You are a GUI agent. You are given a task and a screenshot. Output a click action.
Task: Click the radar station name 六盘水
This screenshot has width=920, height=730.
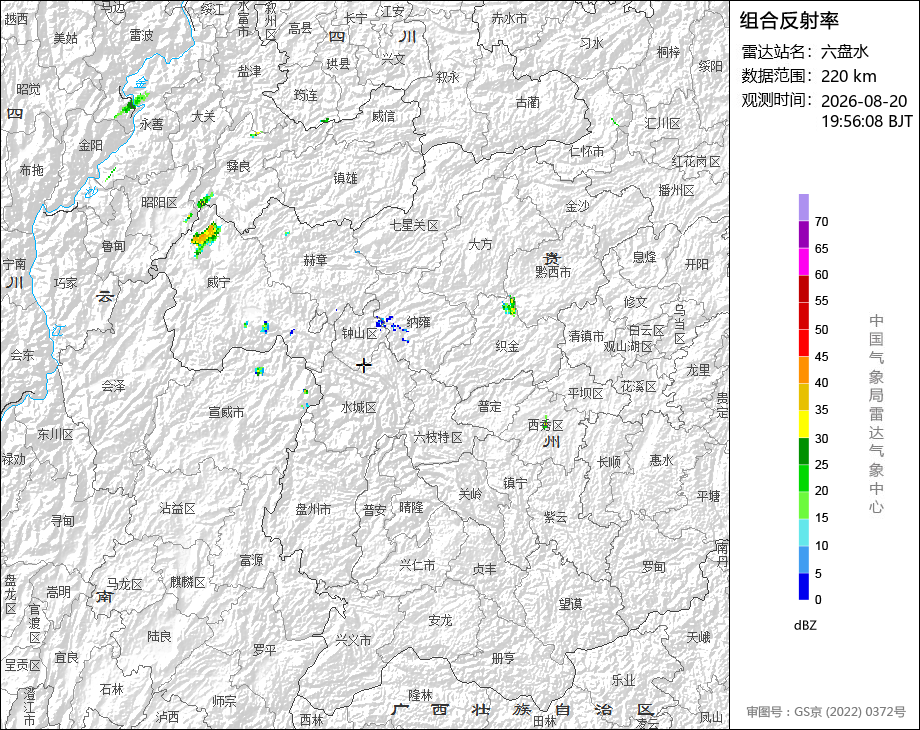click(844, 52)
